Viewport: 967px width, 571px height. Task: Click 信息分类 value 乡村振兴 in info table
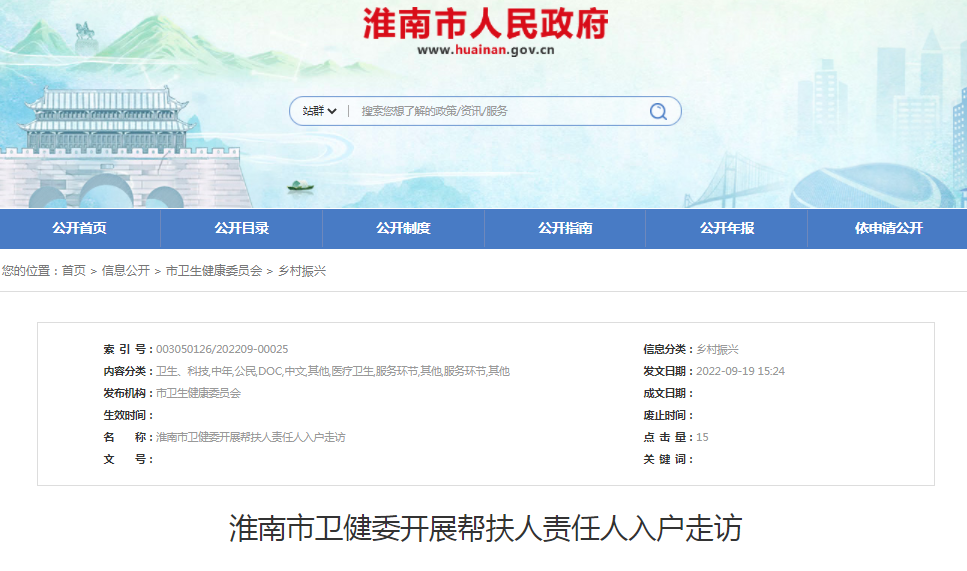click(x=717, y=349)
